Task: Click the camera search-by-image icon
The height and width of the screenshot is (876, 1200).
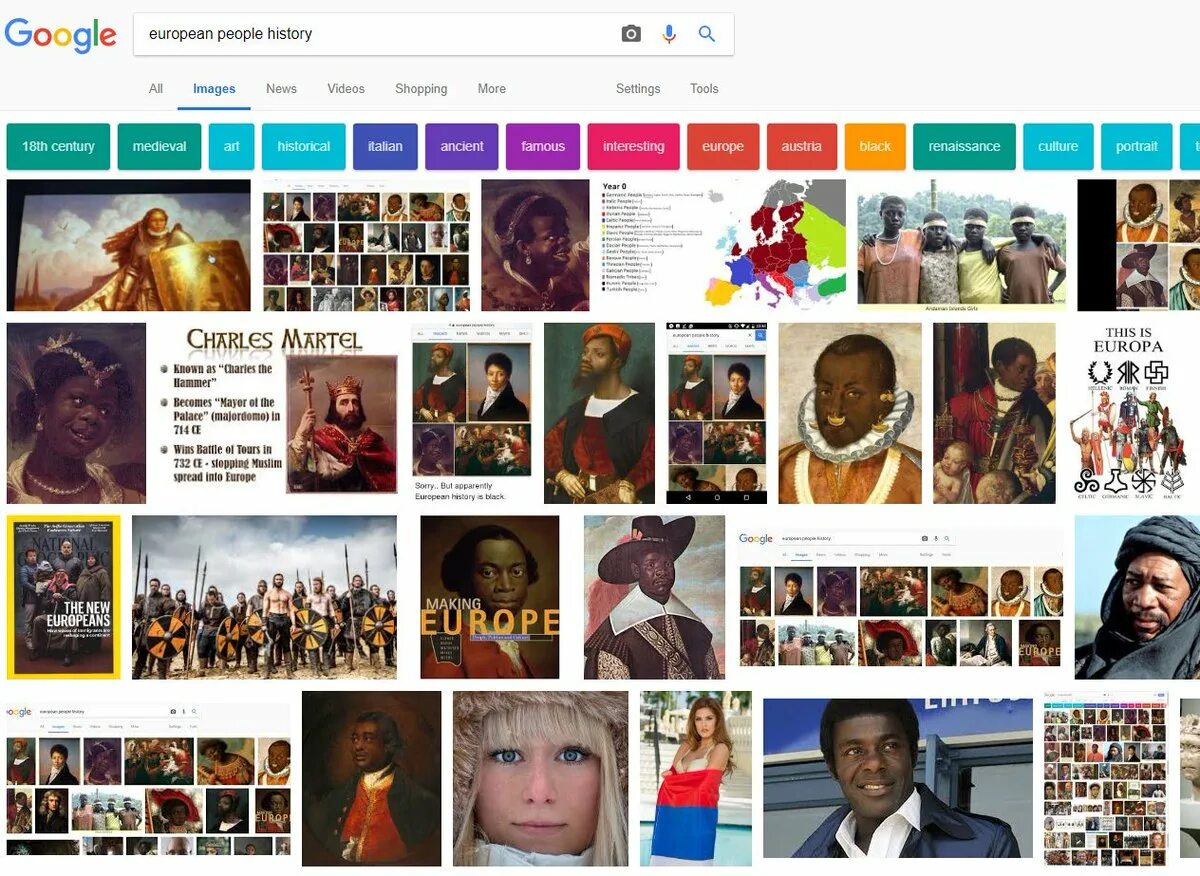Action: 631,34
